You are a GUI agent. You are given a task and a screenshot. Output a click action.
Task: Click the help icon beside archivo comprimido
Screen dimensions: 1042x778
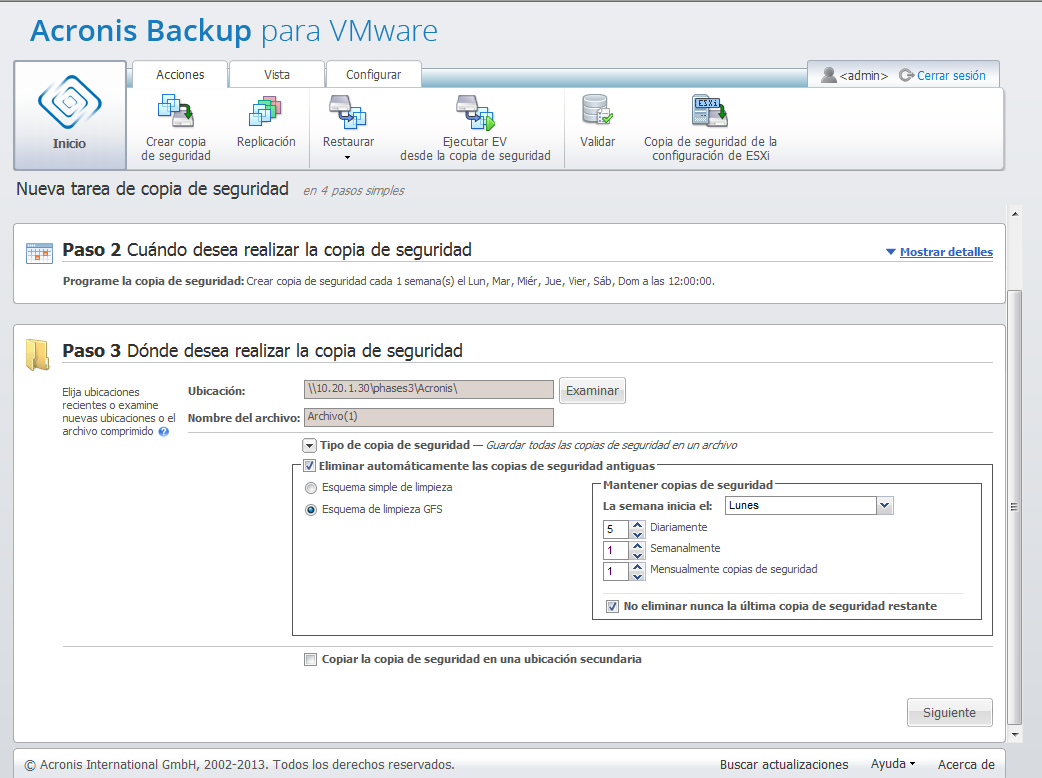tap(163, 432)
